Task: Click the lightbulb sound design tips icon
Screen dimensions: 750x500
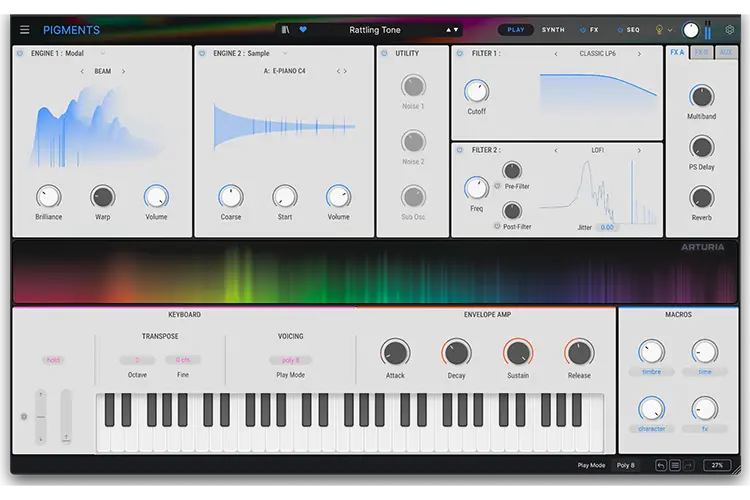Action: point(659,30)
